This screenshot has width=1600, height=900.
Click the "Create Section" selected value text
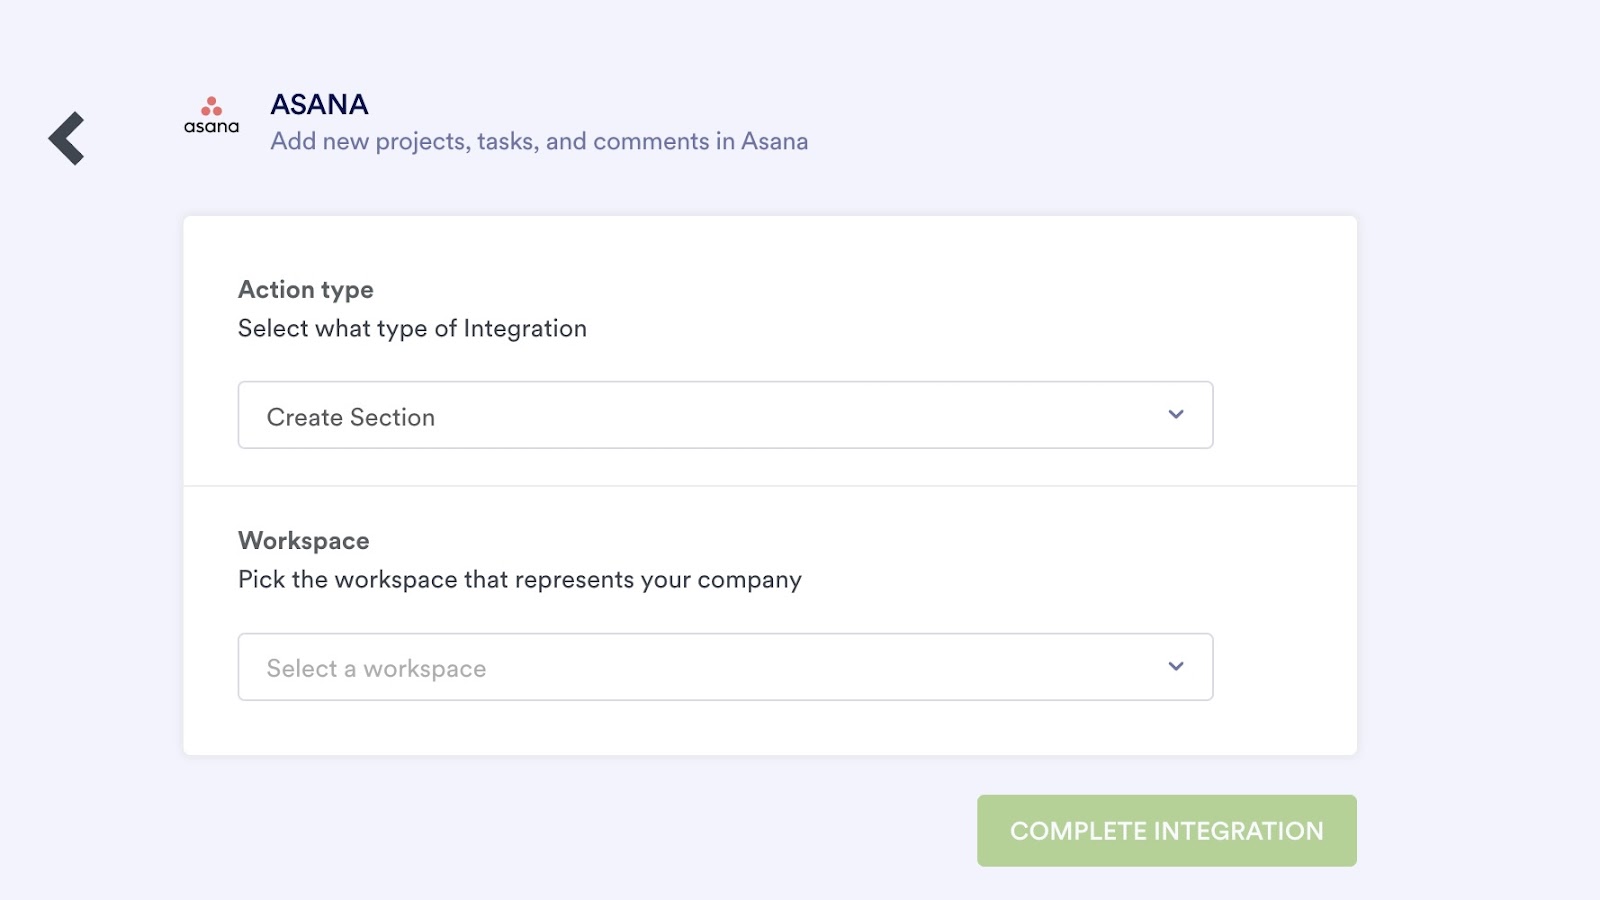click(351, 417)
